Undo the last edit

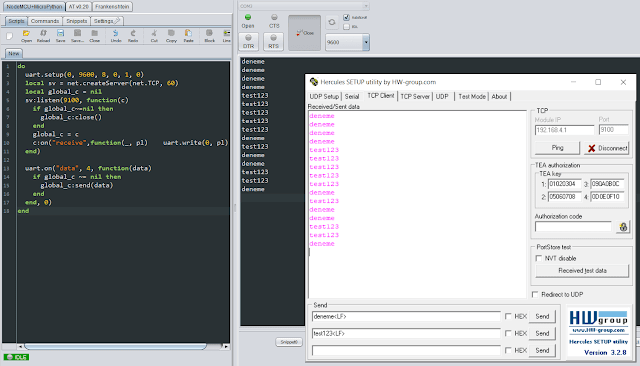point(116,36)
